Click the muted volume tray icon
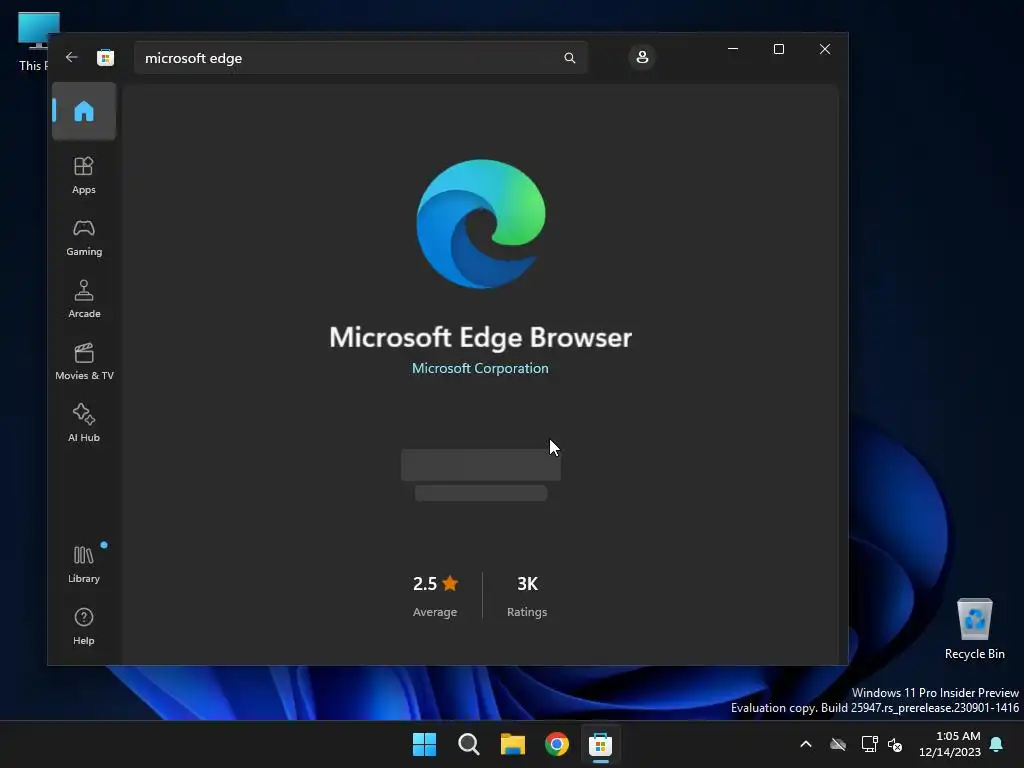Screen dimensions: 1024x768 895,744
